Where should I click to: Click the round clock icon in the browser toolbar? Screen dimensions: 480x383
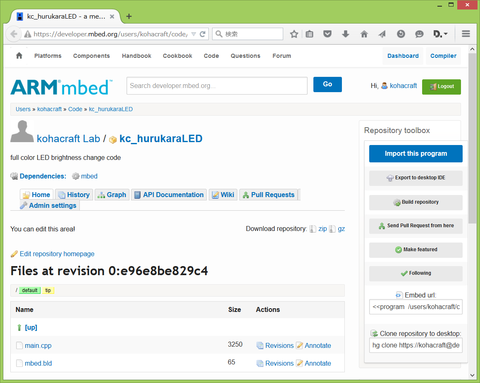(x=401, y=34)
